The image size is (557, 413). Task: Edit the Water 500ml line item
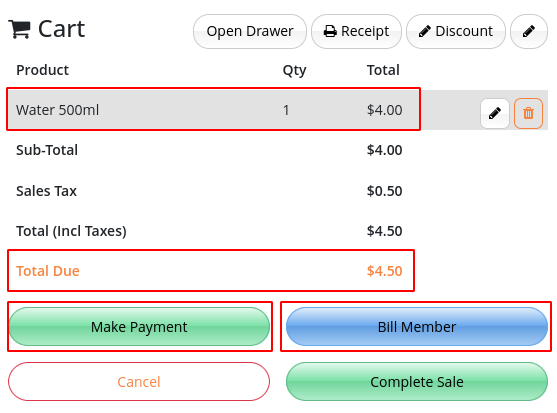494,113
